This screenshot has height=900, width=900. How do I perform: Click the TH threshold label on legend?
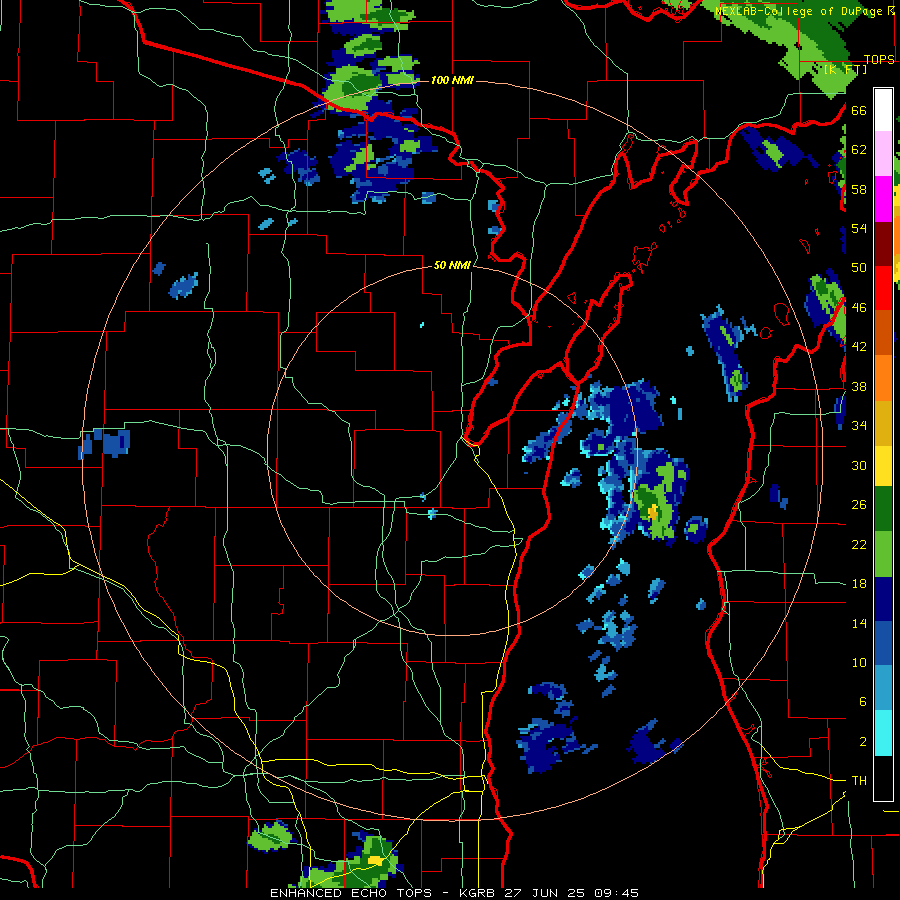point(859,781)
